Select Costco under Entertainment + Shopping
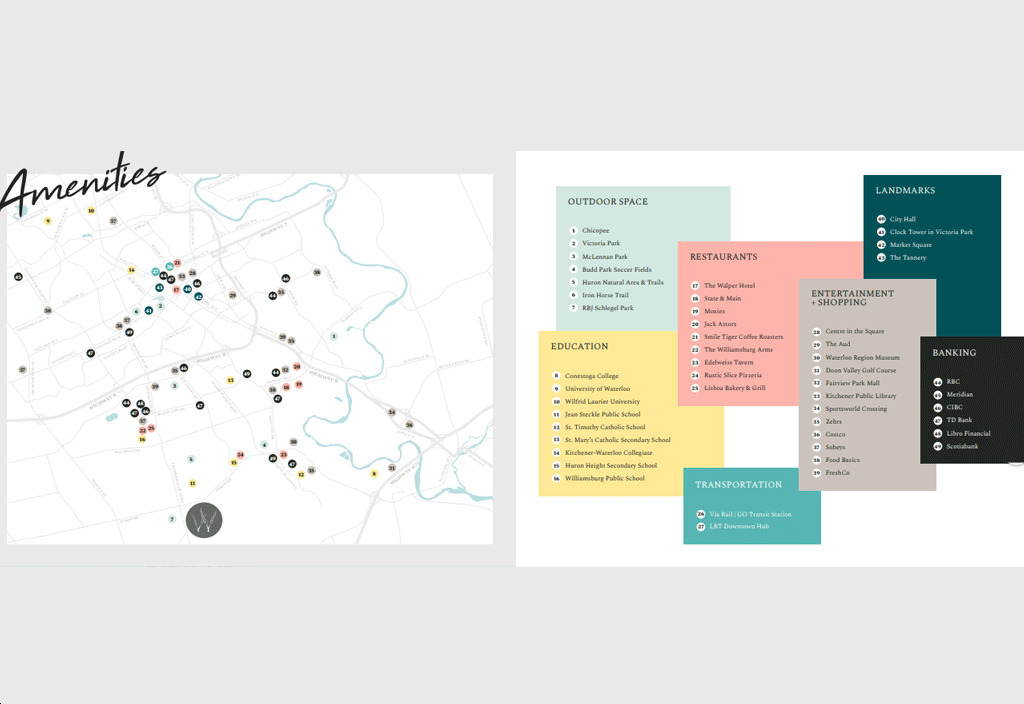Image resolution: width=1024 pixels, height=704 pixels. pos(836,435)
